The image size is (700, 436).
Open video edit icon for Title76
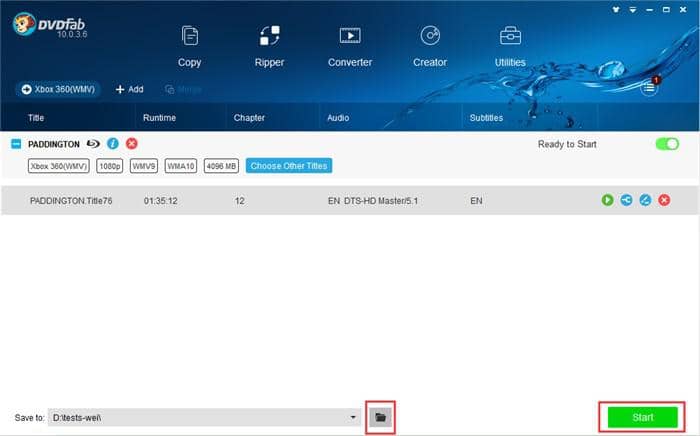tap(645, 200)
